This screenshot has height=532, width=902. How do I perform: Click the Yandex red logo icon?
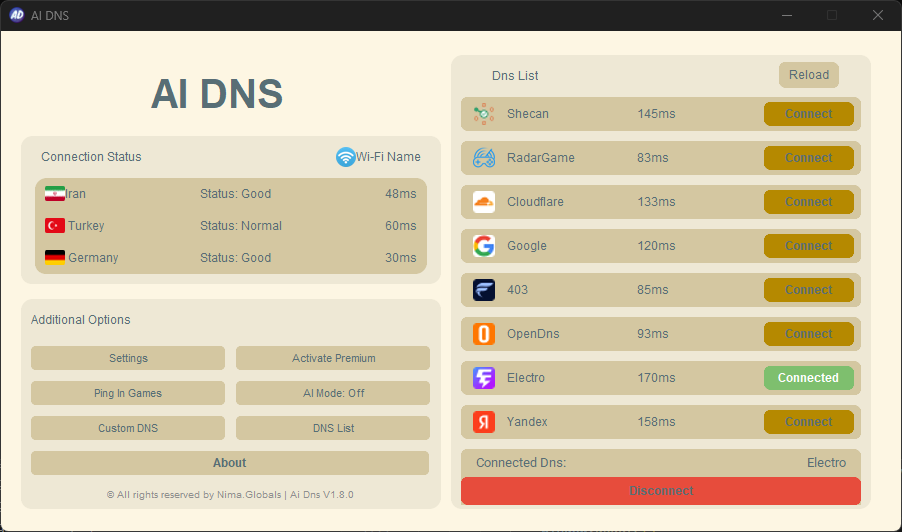484,422
